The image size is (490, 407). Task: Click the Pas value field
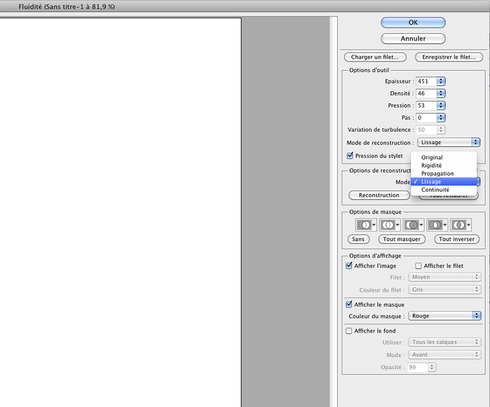coord(426,118)
